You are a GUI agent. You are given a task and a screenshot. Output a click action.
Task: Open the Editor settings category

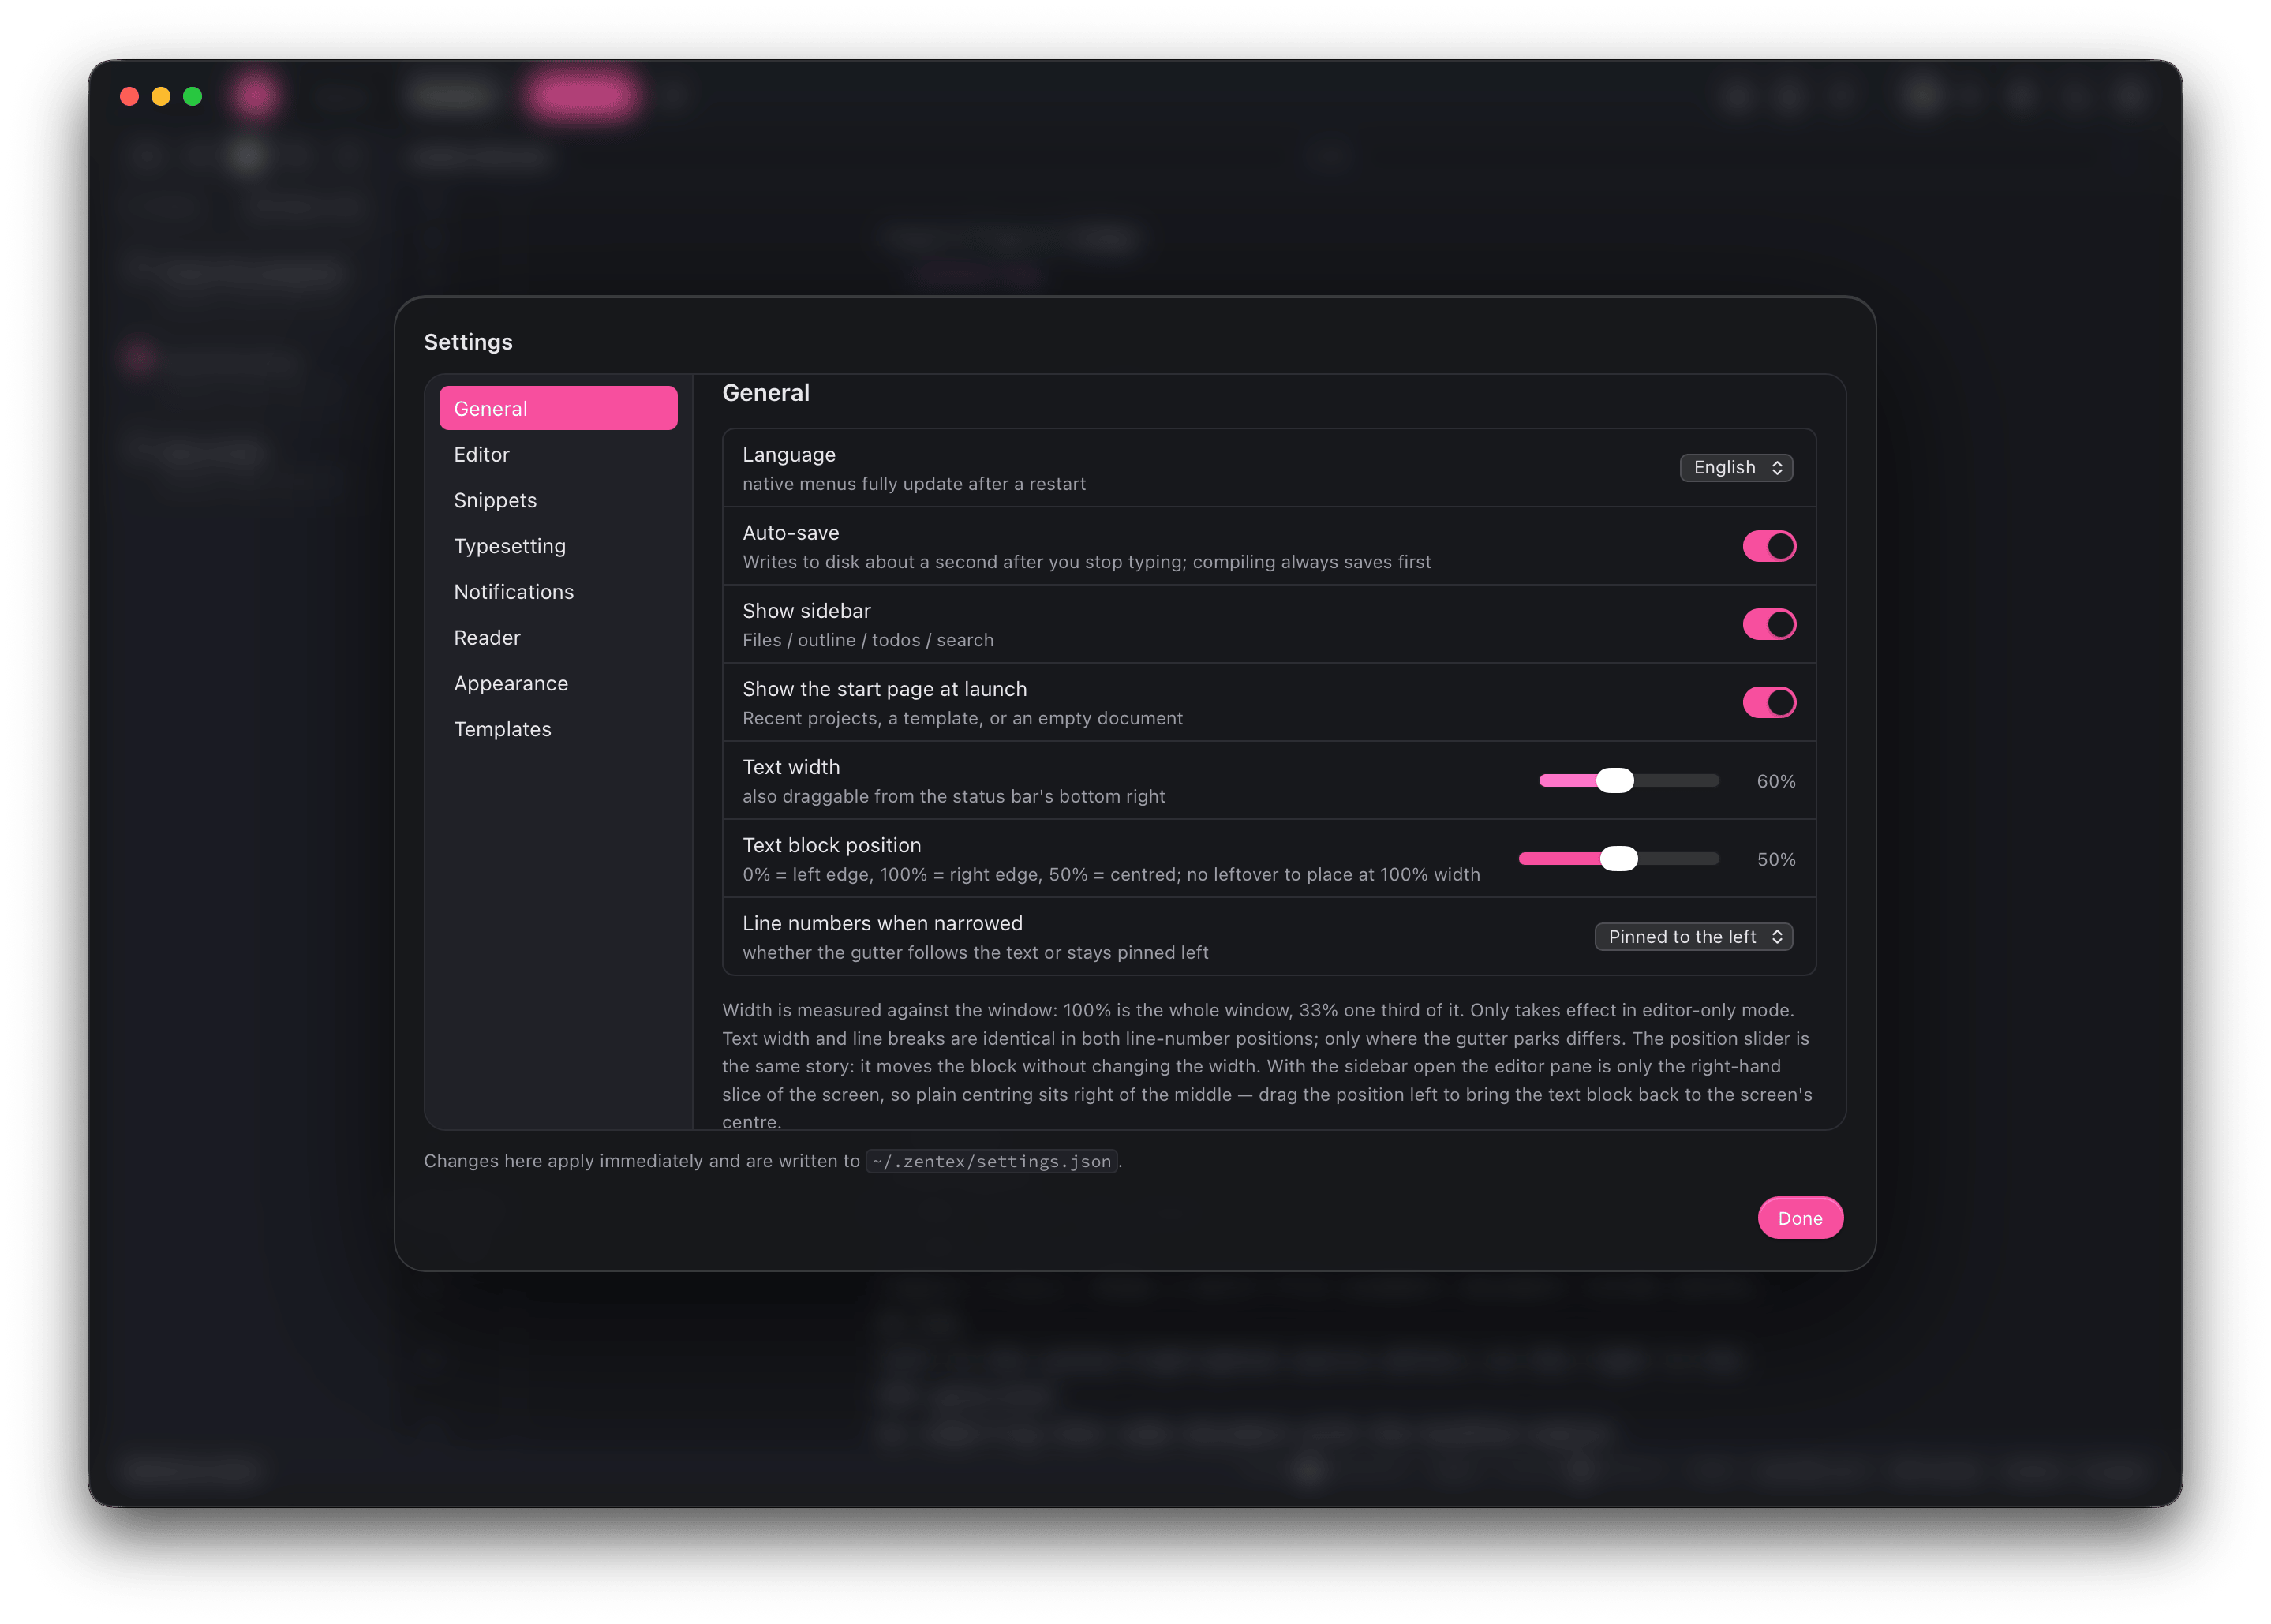(558, 454)
